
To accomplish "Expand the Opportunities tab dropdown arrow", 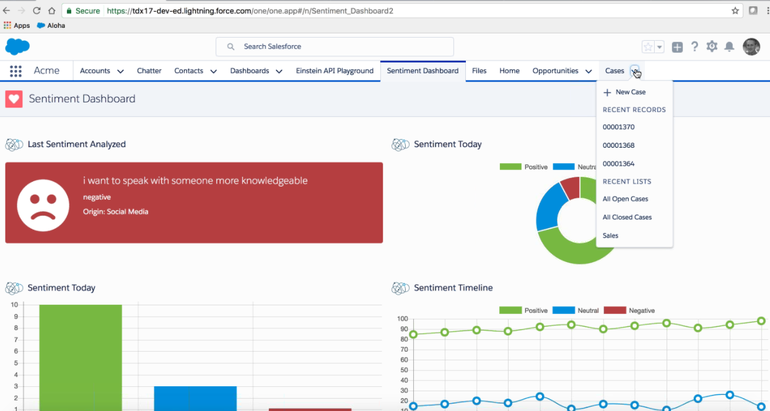I will click(588, 72).
